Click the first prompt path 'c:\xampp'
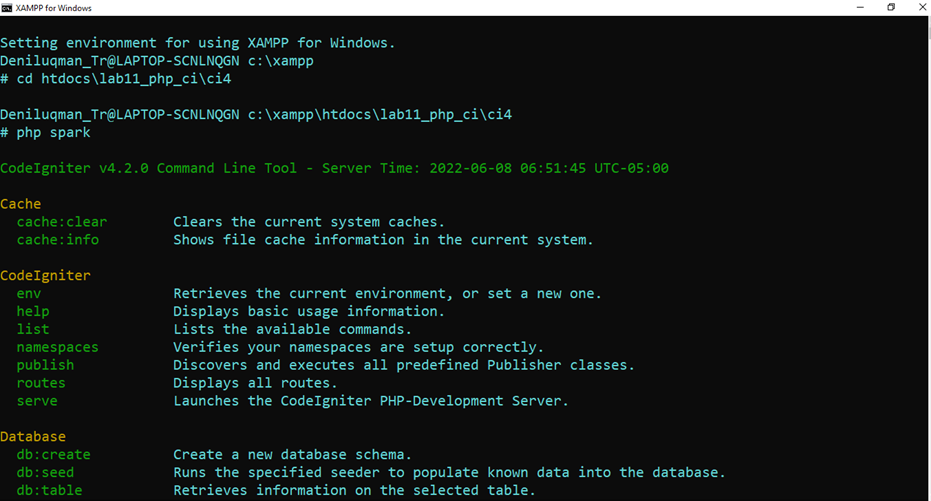The width and height of the screenshot is (931, 501). point(281,61)
